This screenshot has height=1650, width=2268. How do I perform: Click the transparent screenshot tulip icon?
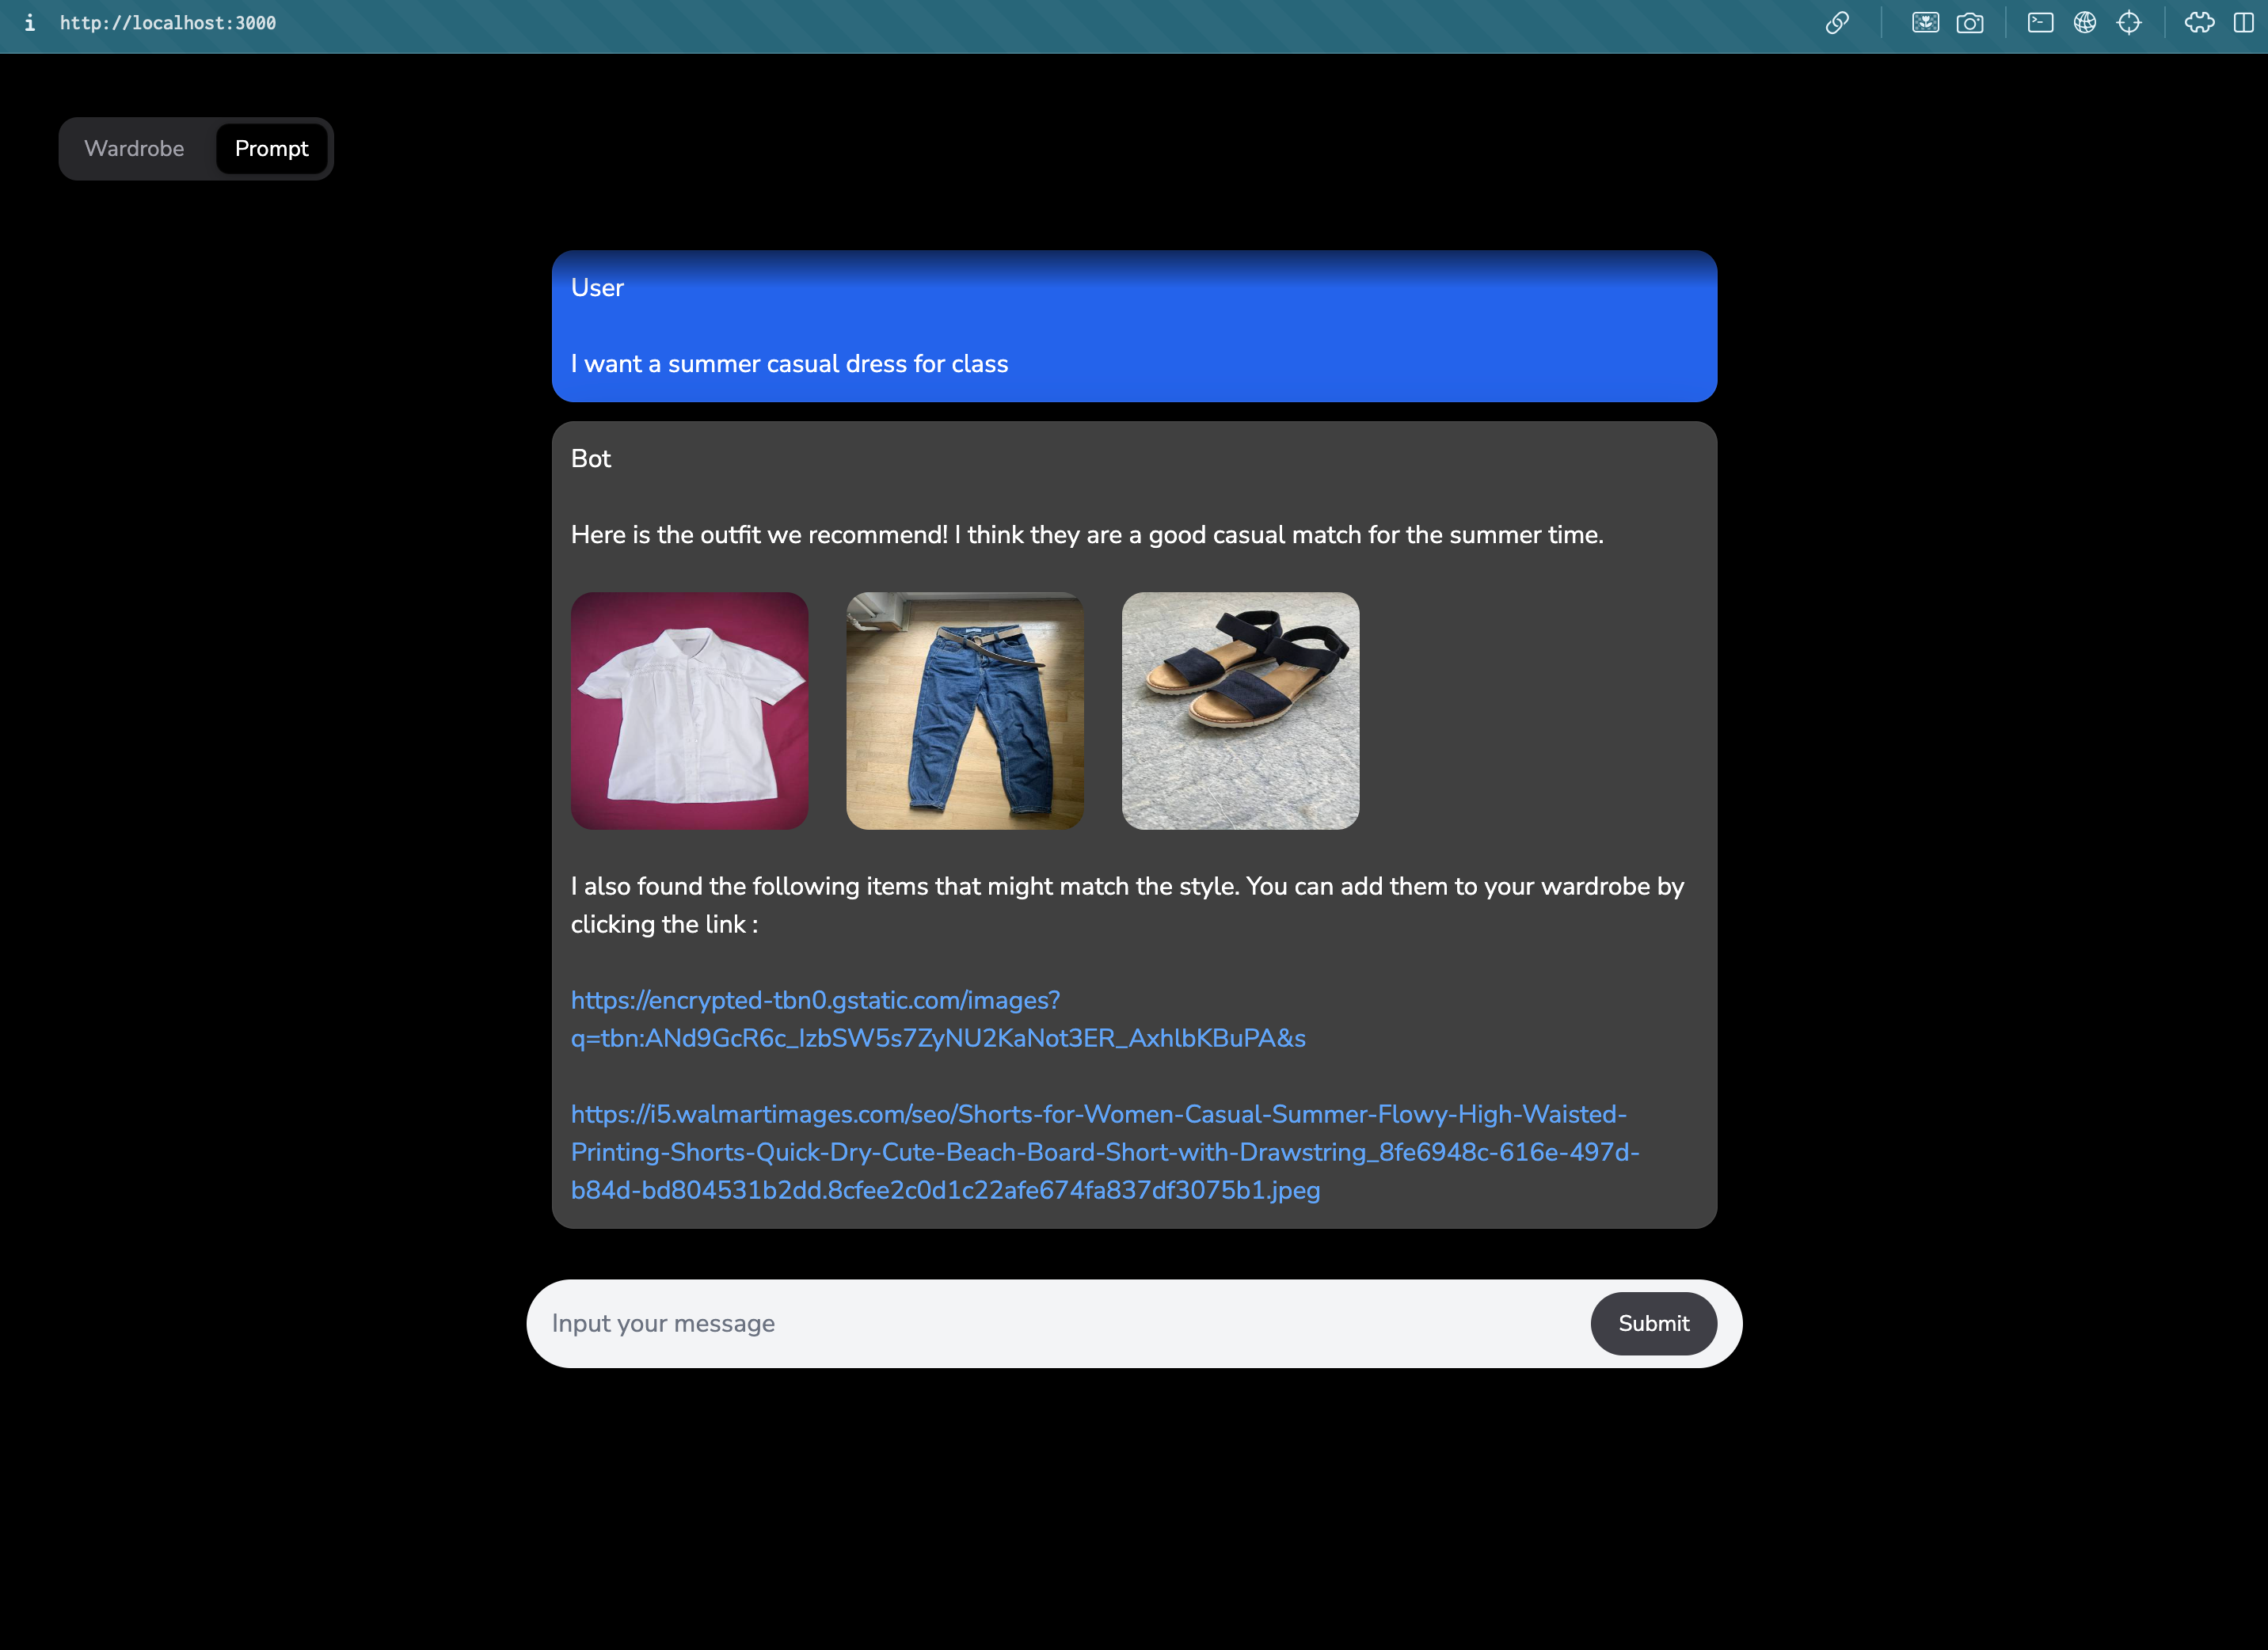(1925, 23)
